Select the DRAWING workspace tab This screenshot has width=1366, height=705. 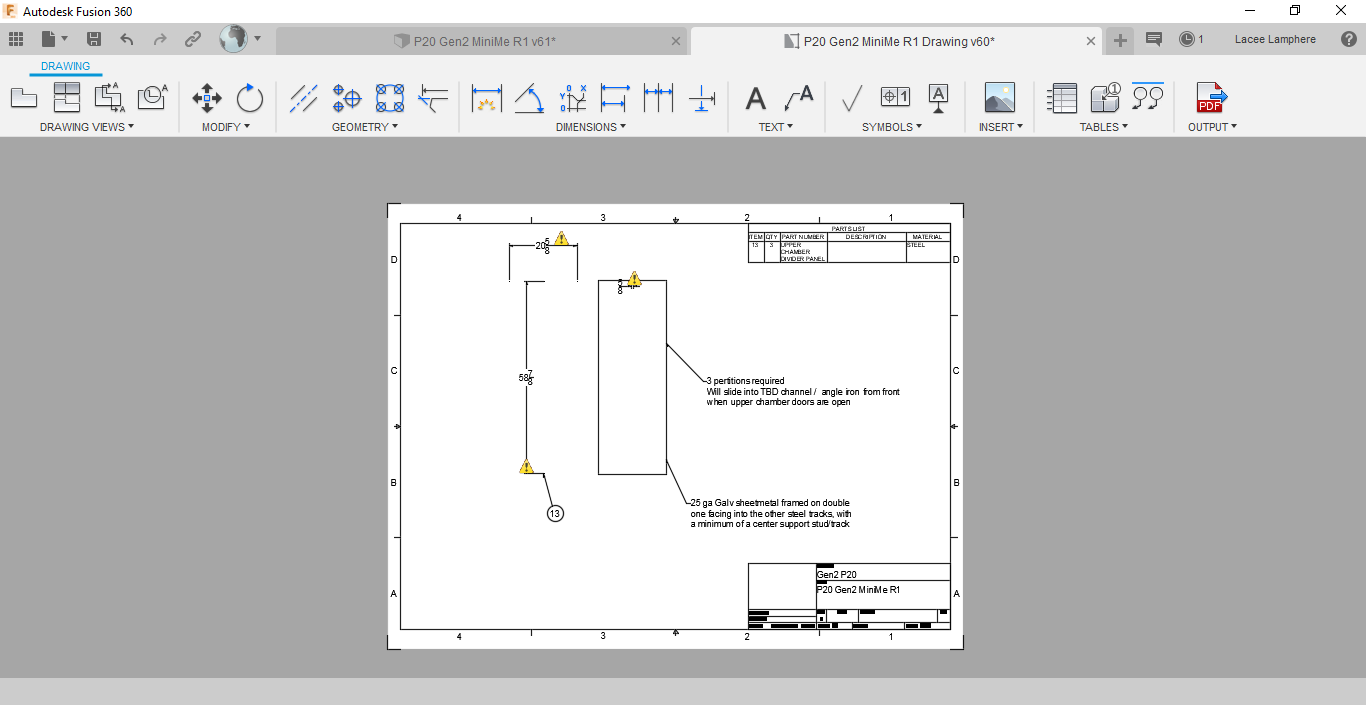65,66
